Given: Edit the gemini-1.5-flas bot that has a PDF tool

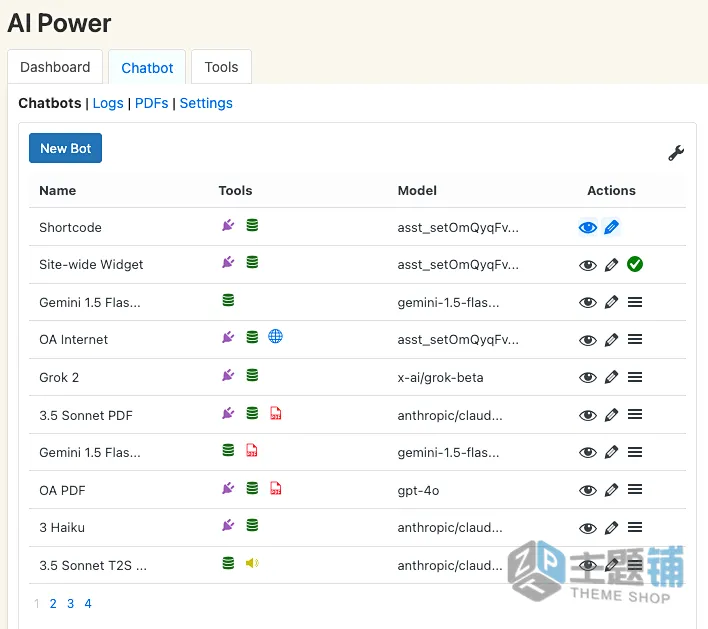Looking at the screenshot, I should pos(611,452).
